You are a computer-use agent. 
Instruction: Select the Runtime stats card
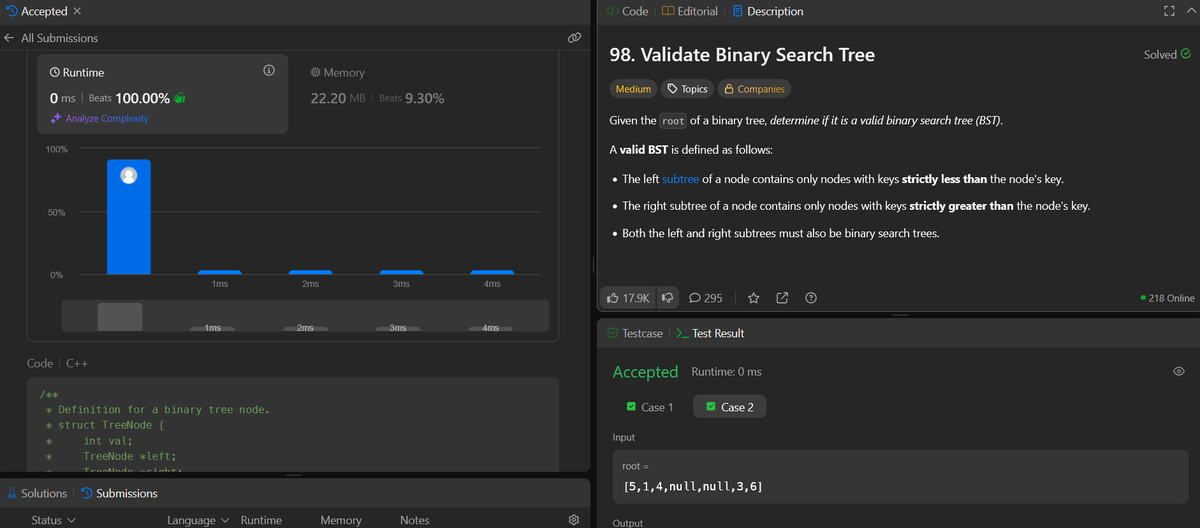(x=163, y=95)
